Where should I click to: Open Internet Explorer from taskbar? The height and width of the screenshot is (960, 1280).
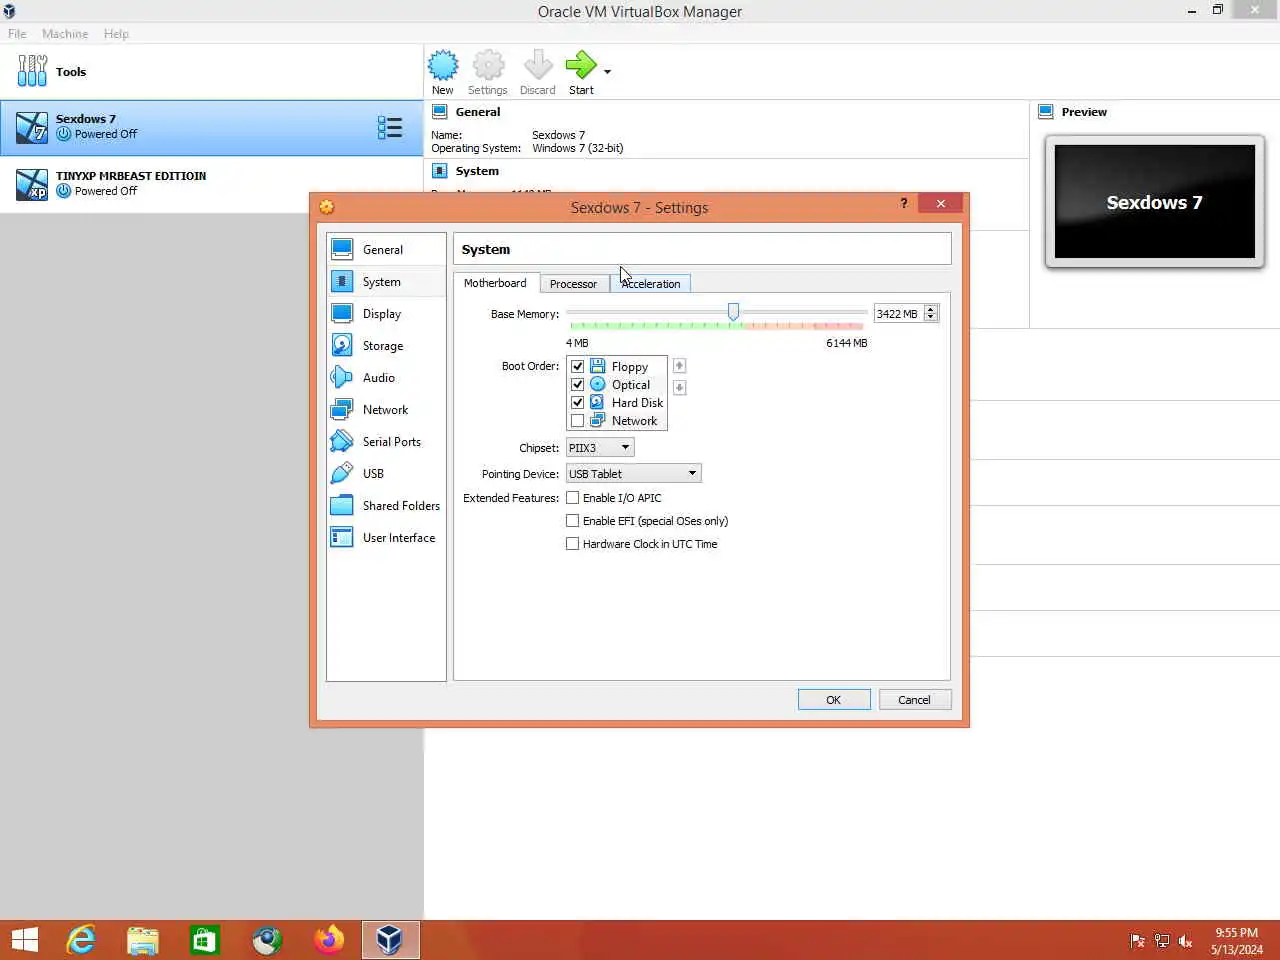coord(81,940)
